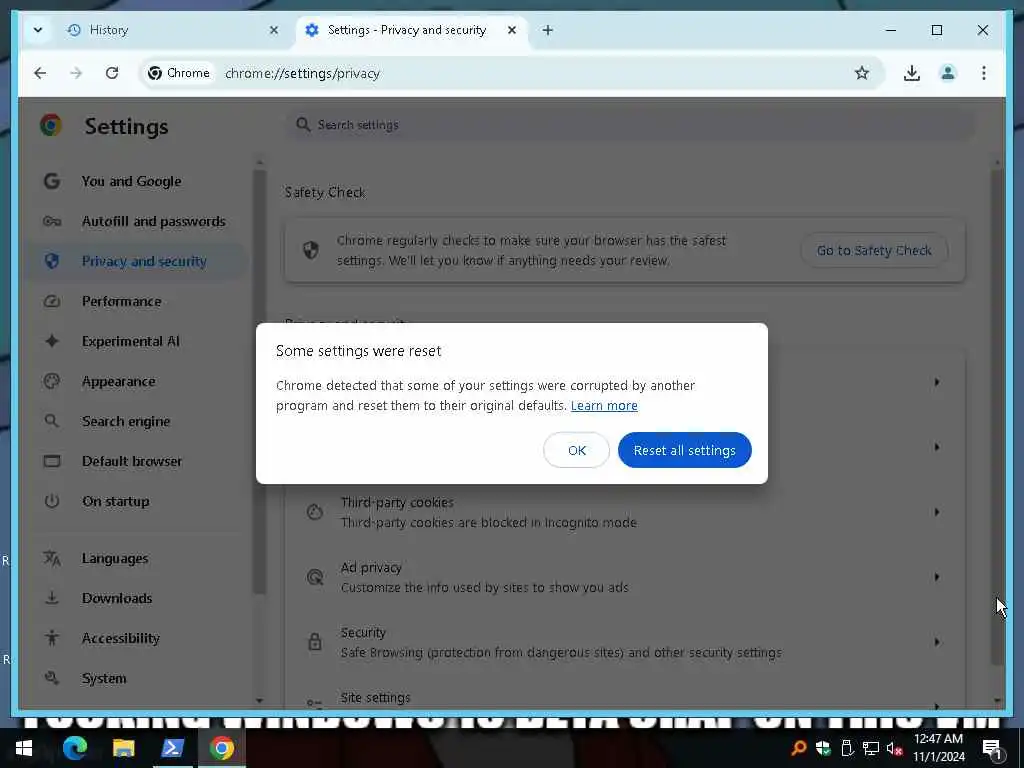Viewport: 1024px width, 768px height.
Task: Bookmark this tab with star icon
Action: [x=862, y=73]
